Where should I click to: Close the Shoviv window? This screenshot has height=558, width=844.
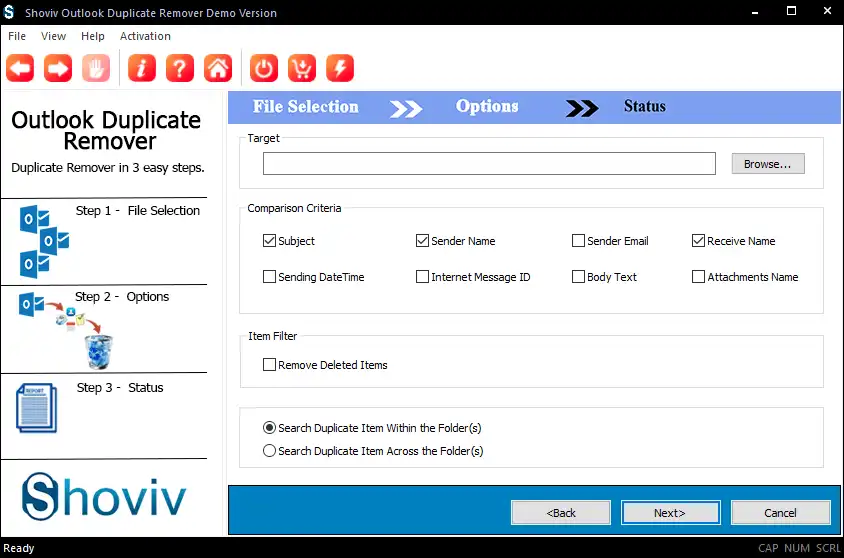click(827, 11)
